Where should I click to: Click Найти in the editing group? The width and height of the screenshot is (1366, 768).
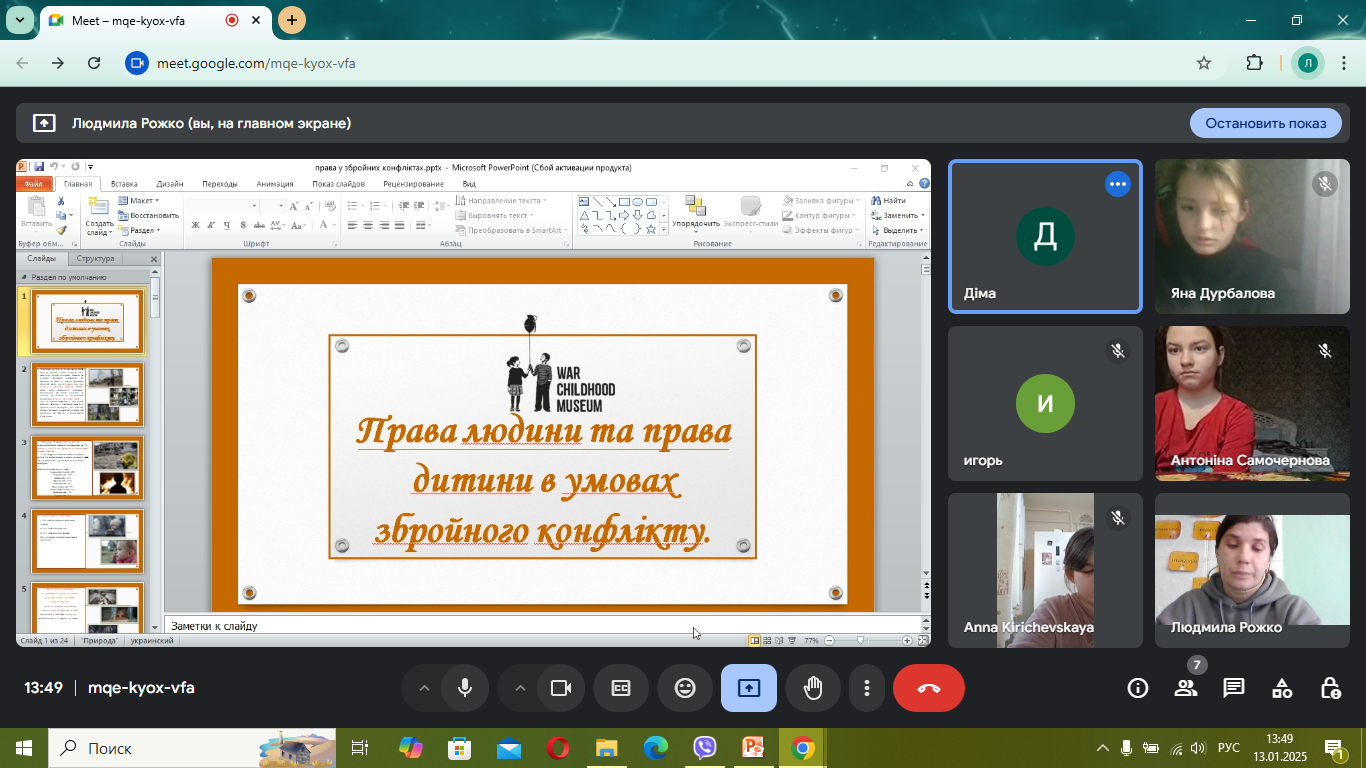click(888, 201)
